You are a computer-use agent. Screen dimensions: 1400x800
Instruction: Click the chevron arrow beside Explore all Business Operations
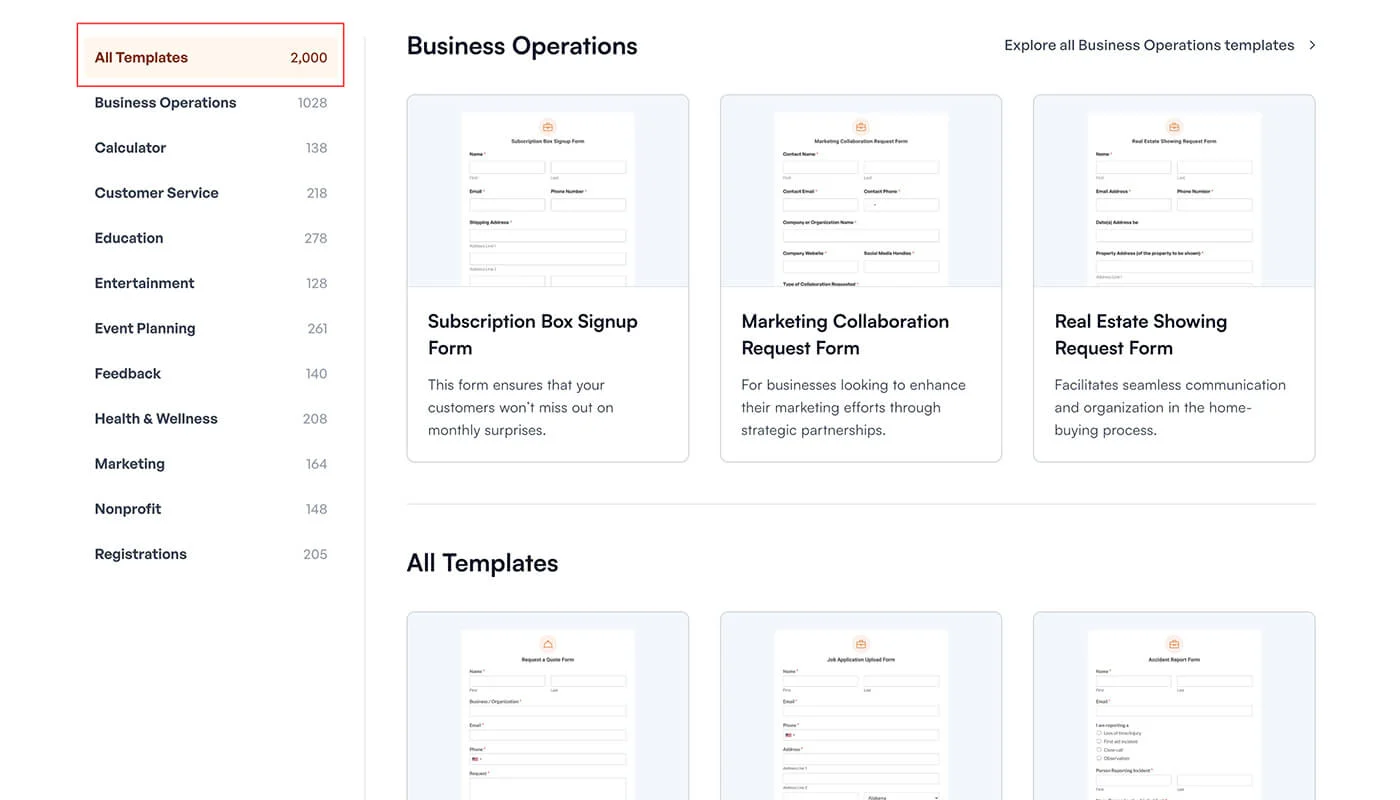click(1312, 45)
